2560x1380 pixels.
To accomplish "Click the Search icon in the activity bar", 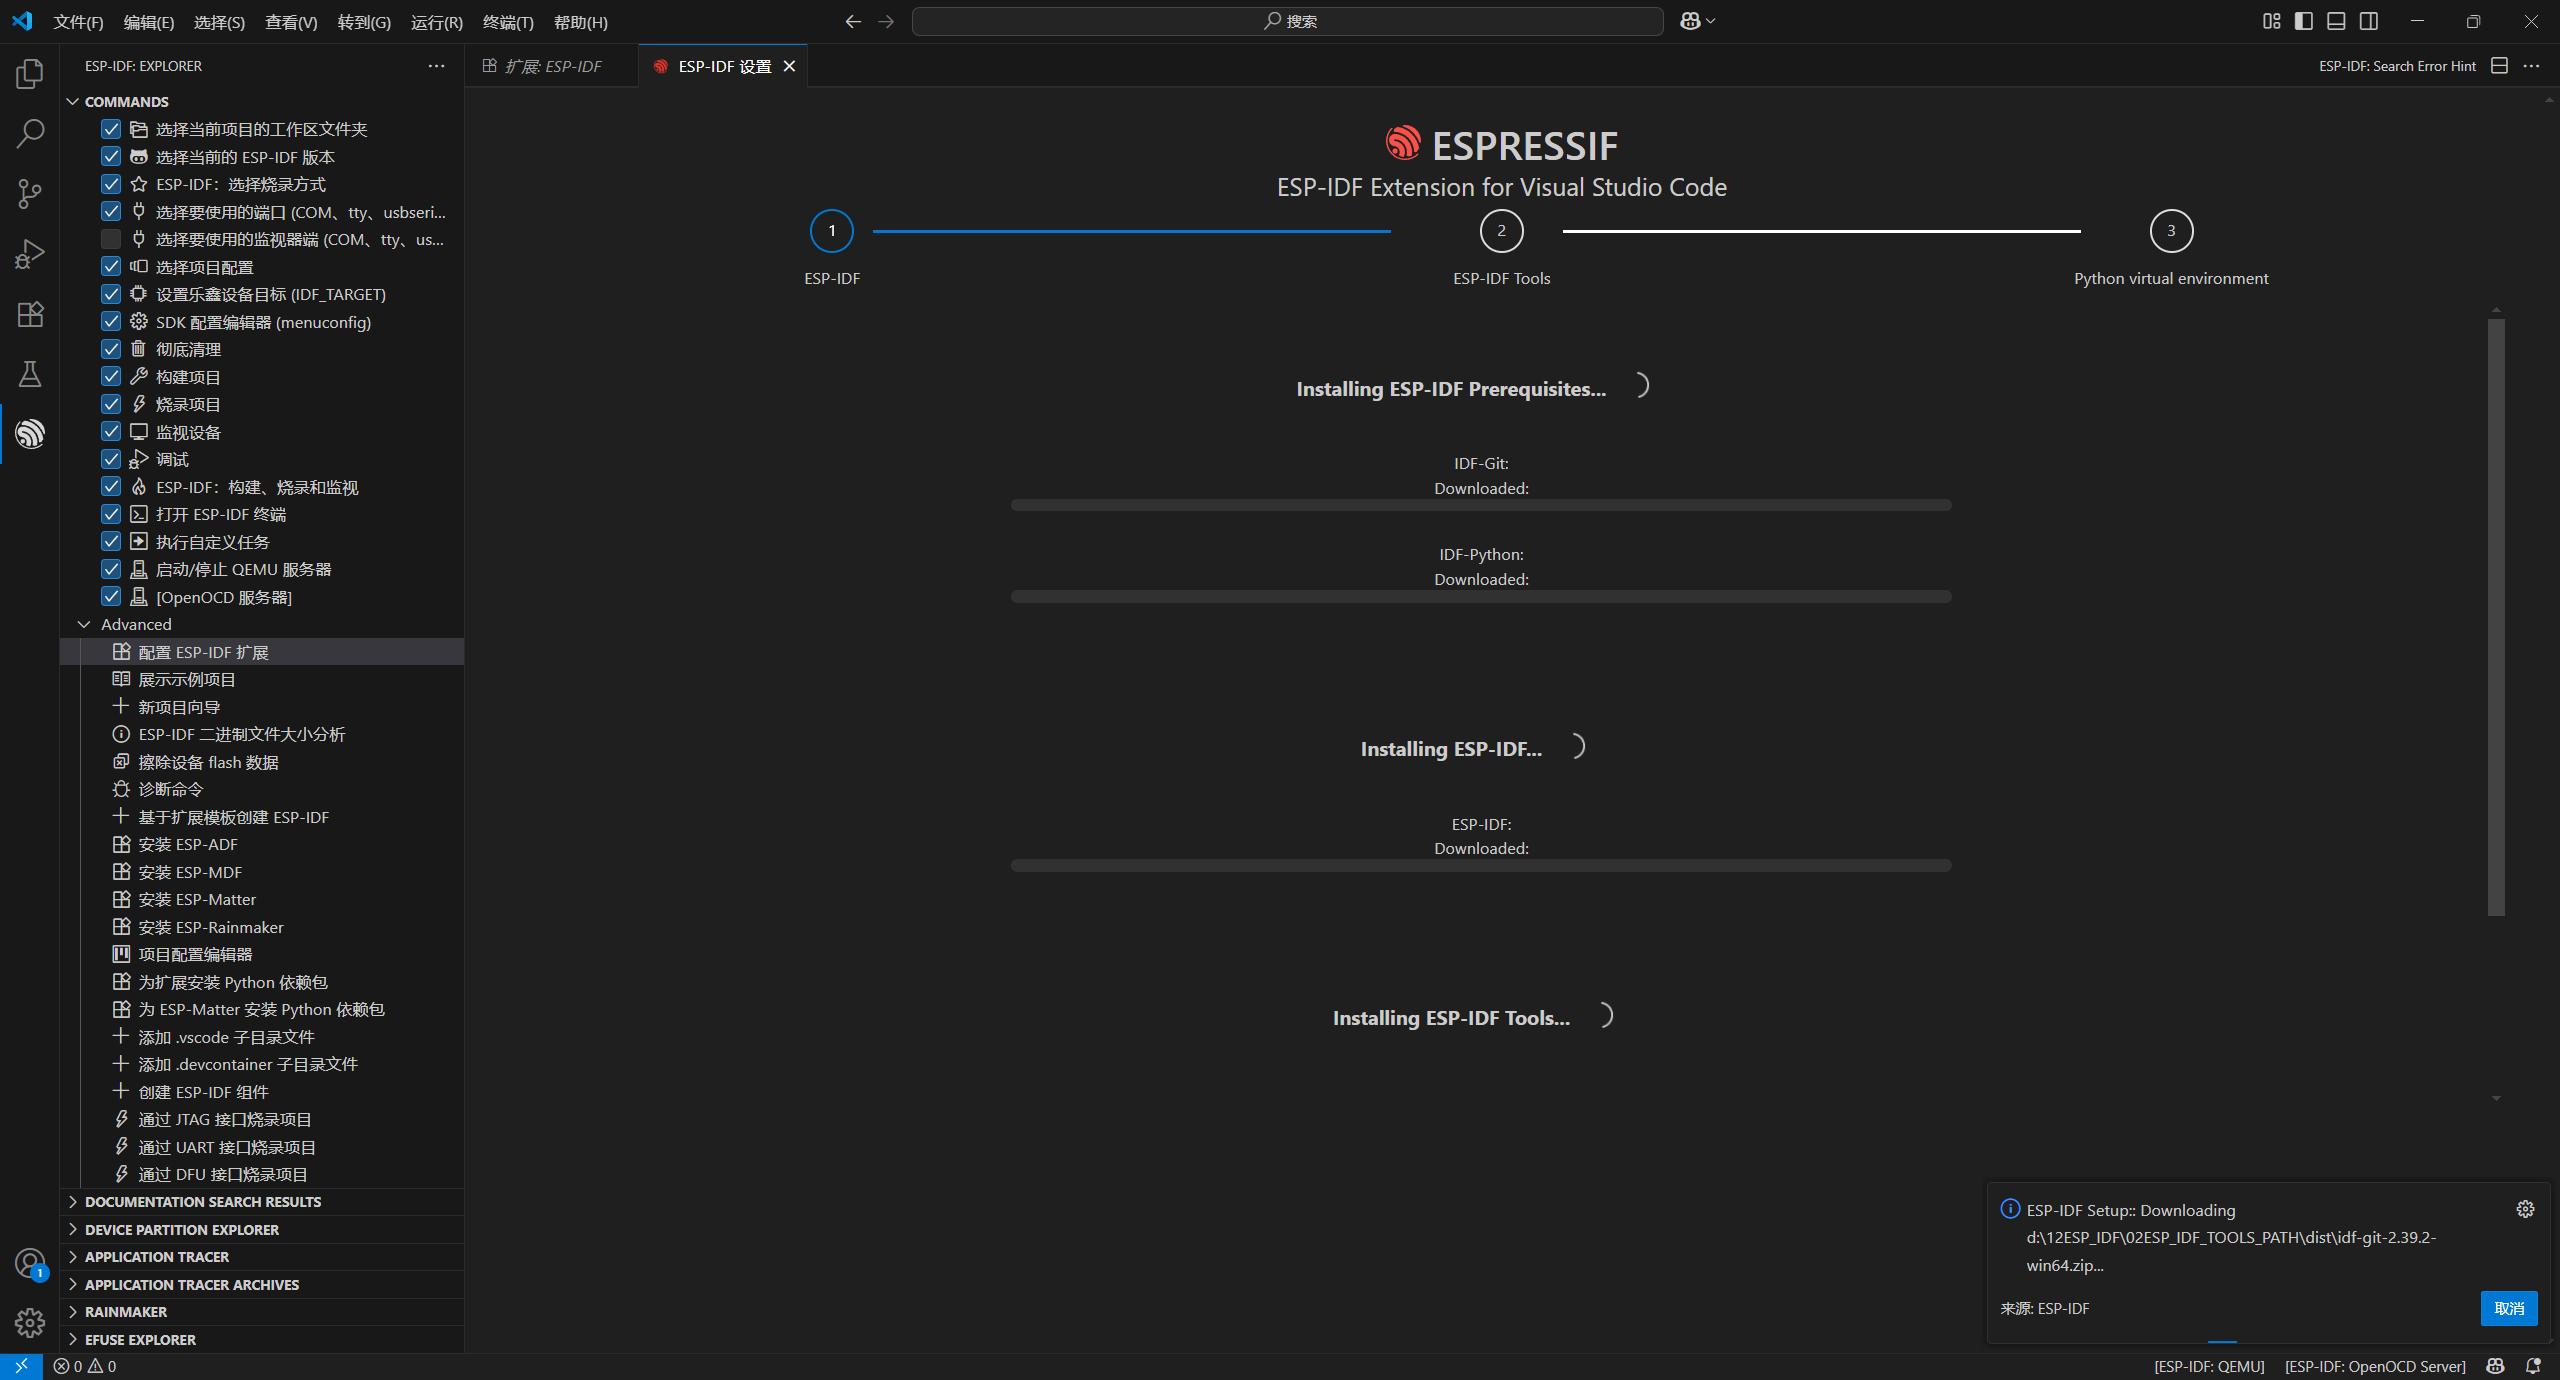I will coord(29,132).
